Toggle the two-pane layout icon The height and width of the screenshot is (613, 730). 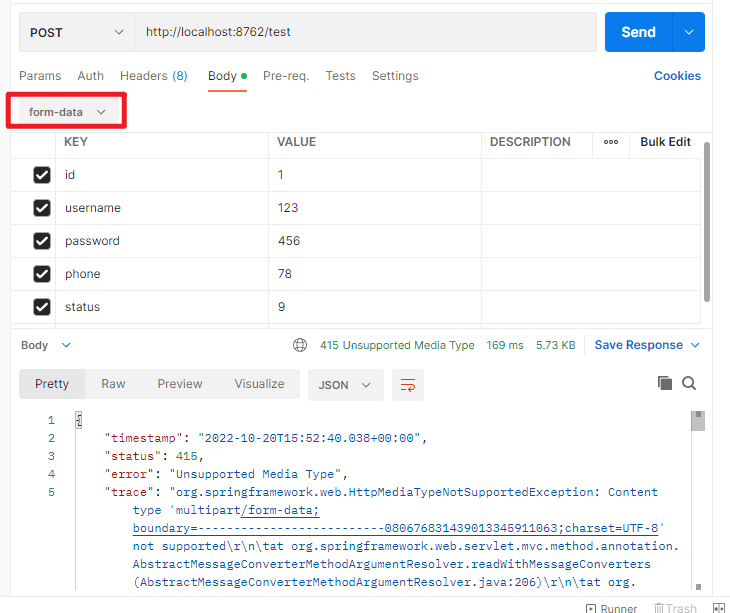[719, 608]
